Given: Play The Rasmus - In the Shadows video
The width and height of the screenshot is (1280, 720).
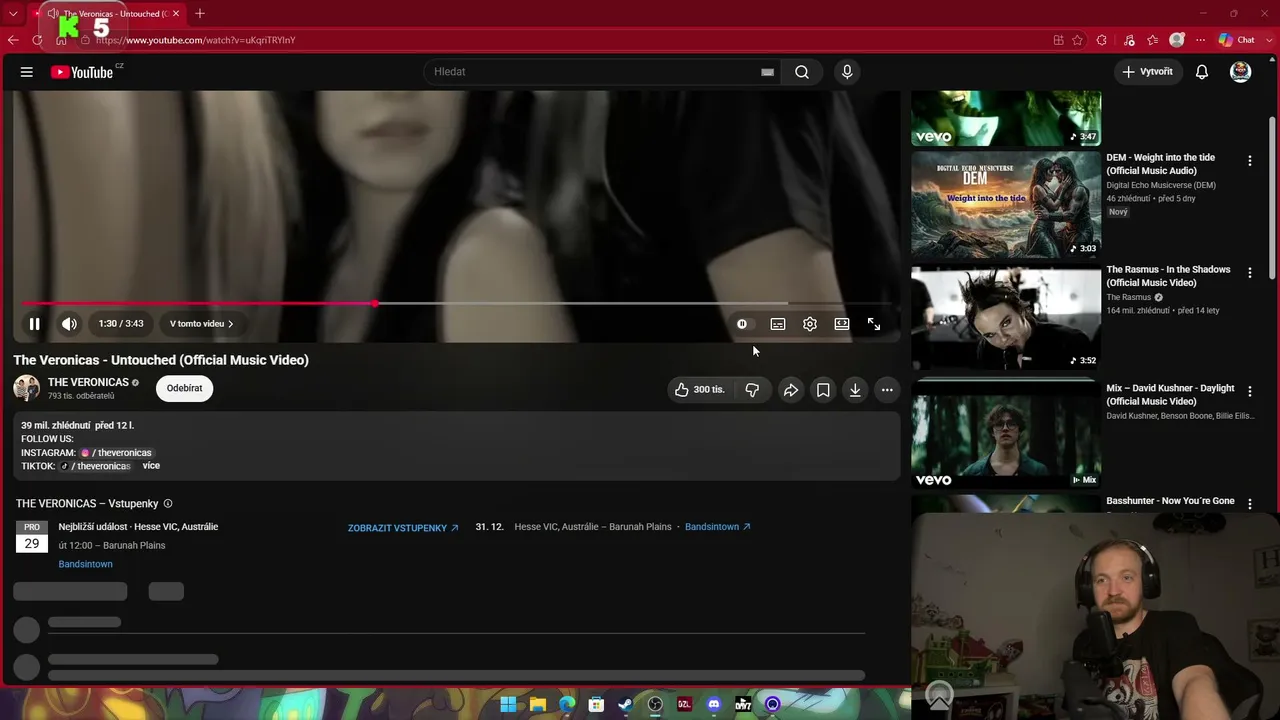Looking at the screenshot, I should [x=1006, y=318].
